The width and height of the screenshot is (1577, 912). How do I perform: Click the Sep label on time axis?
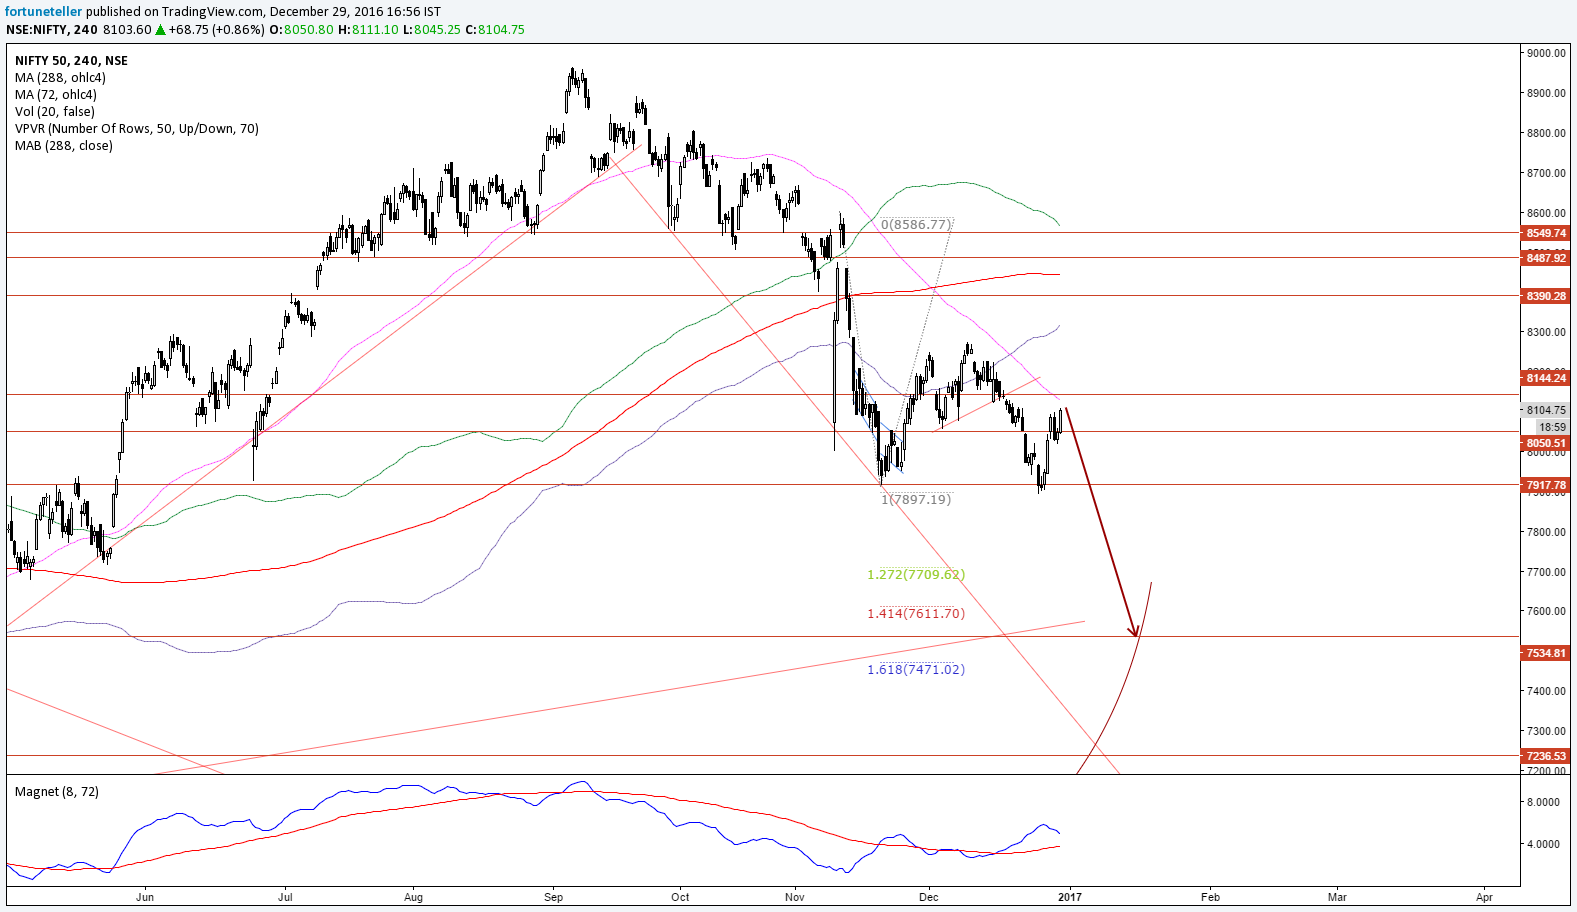[554, 897]
